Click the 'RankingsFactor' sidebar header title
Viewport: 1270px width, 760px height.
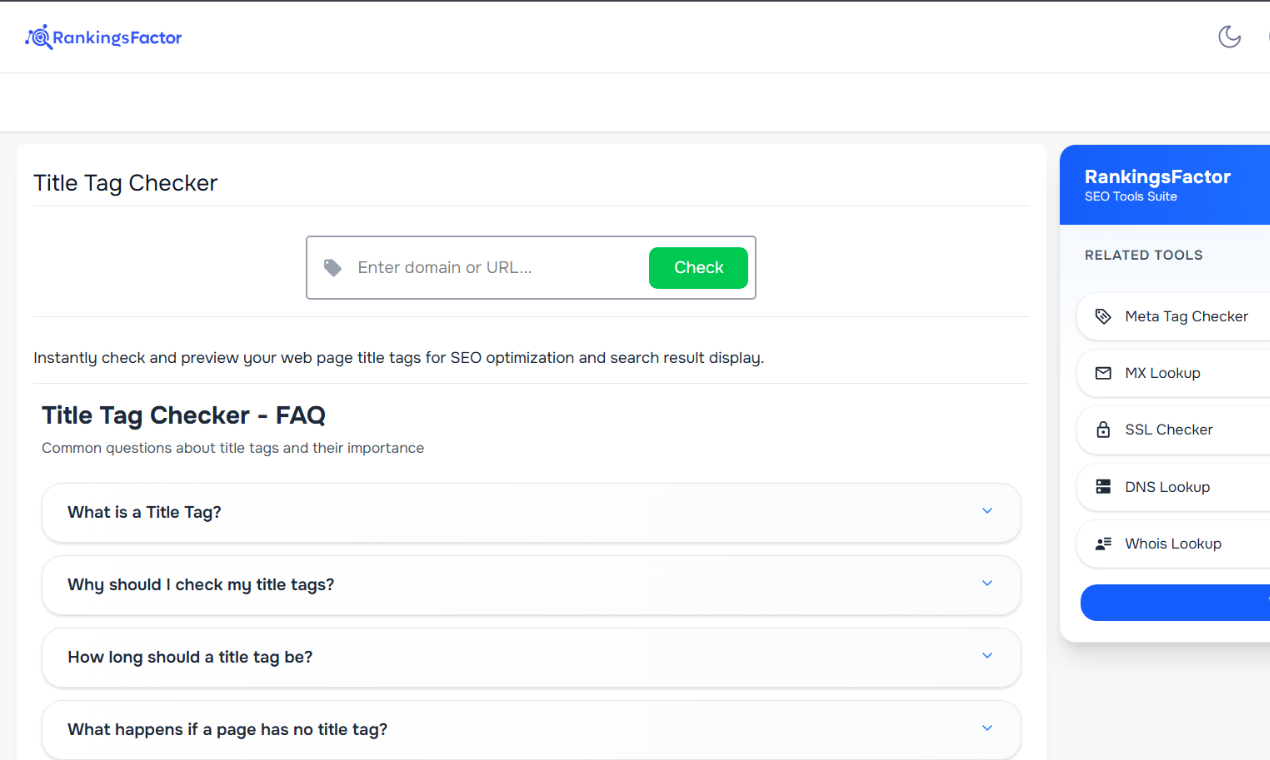click(1157, 177)
